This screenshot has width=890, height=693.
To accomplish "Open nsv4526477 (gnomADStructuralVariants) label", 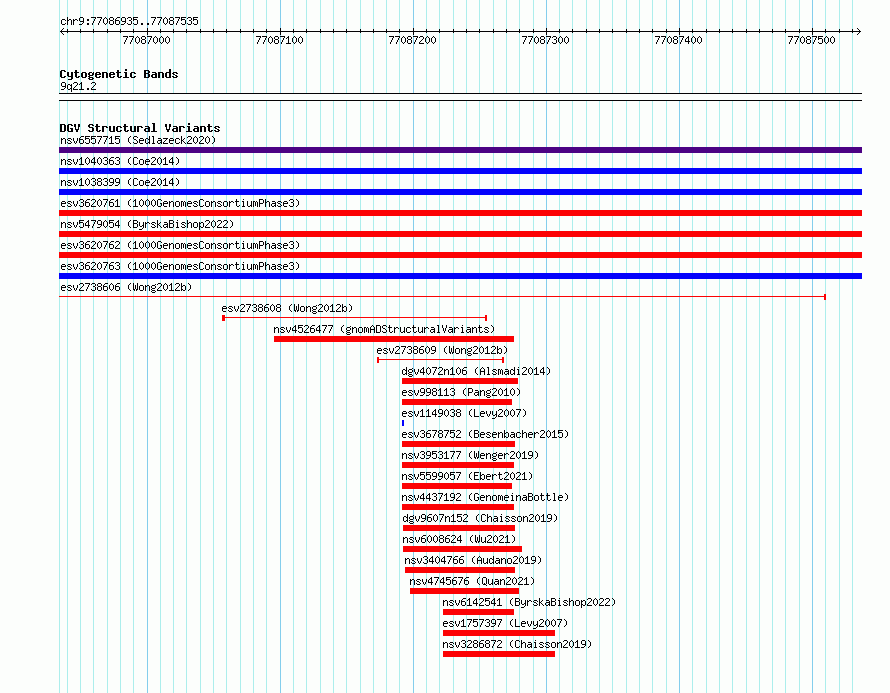I will (384, 329).
